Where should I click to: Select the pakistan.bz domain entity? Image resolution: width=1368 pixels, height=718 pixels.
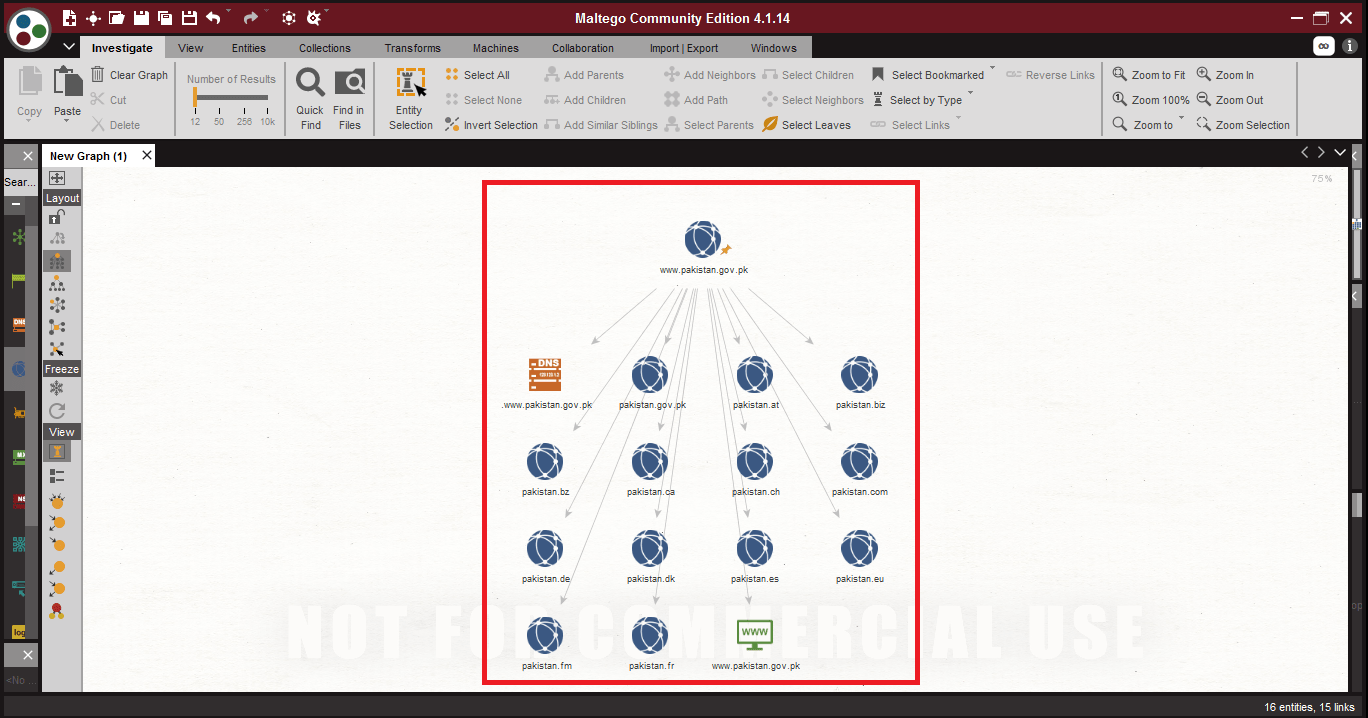[x=545, y=462]
